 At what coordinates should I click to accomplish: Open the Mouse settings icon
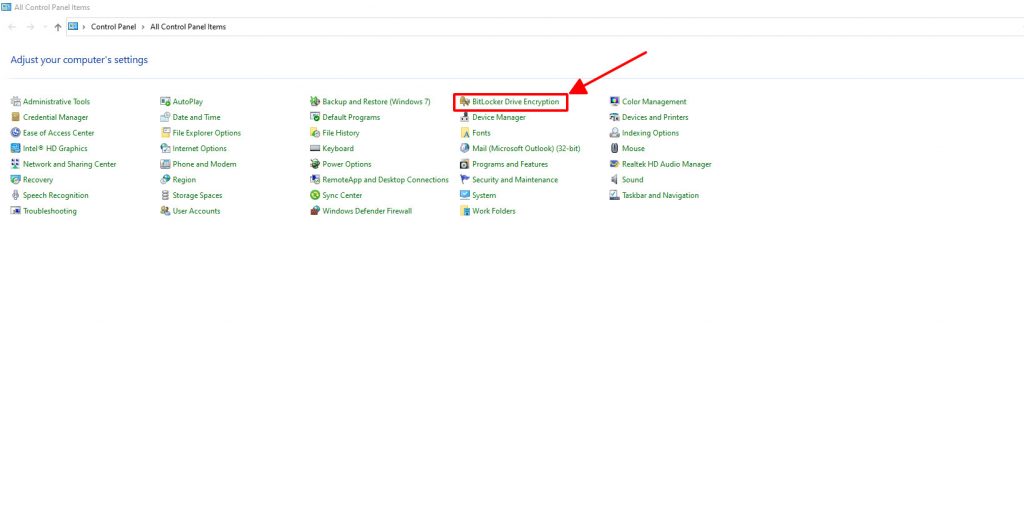coord(614,148)
